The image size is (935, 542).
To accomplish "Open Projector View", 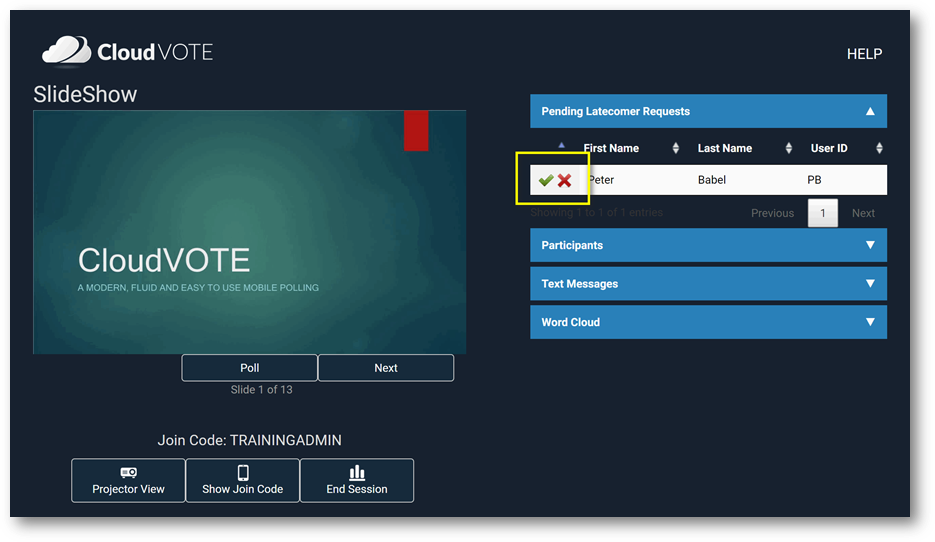I will click(128, 481).
